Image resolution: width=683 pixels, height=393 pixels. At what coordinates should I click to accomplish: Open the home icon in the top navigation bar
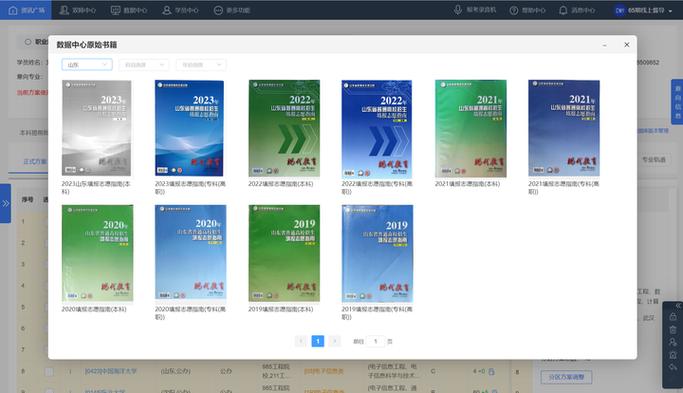pyautogui.click(x=13, y=10)
